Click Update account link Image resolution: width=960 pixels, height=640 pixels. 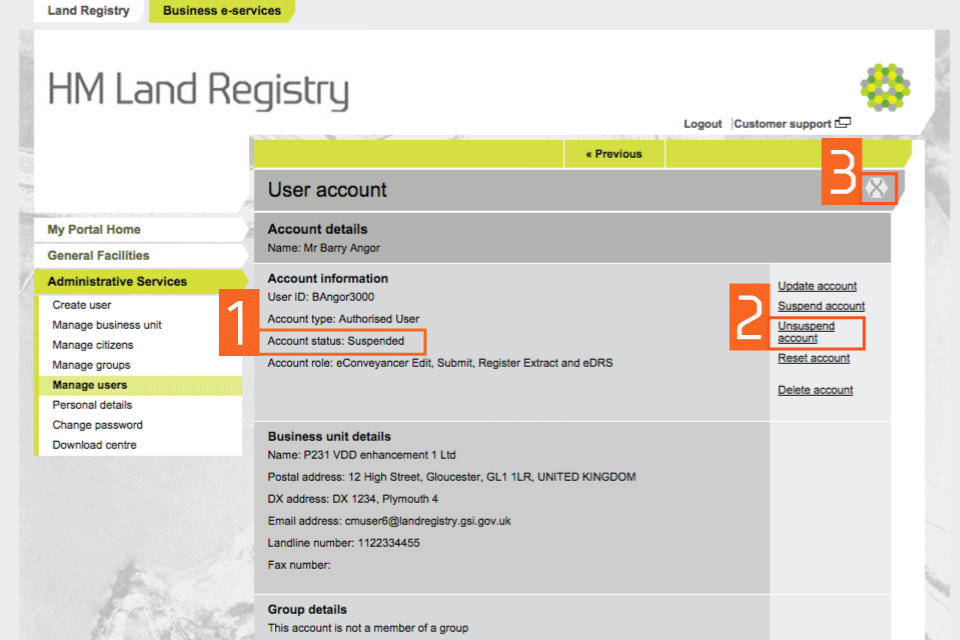[x=817, y=286]
